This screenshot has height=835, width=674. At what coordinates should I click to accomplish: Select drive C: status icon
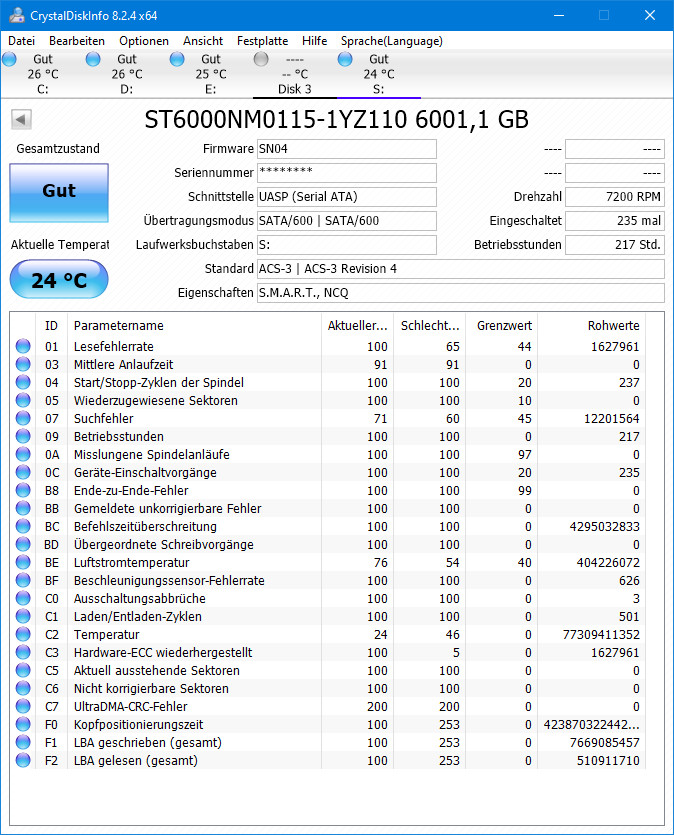click(9, 59)
